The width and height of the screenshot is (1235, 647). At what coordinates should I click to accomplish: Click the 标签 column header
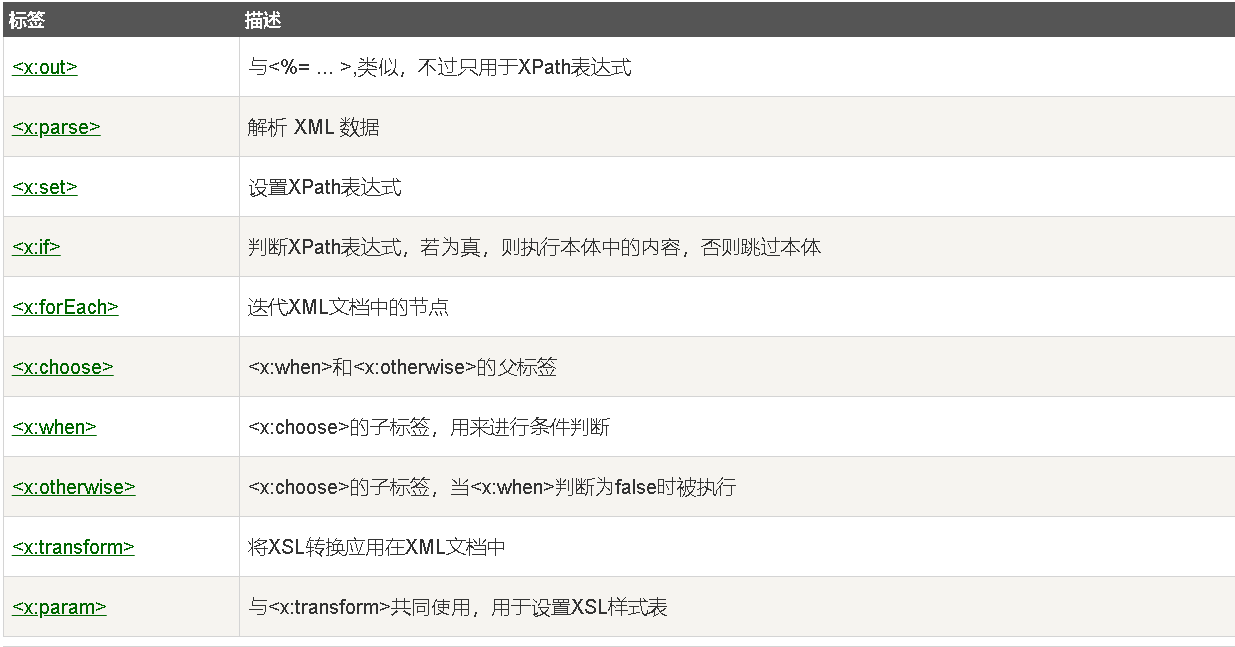pyautogui.click(x=27, y=20)
